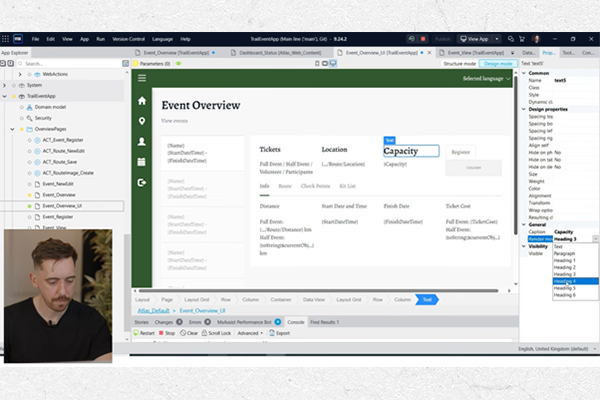Switch to Event_Overview tab
The image size is (600, 400).
tap(176, 53)
